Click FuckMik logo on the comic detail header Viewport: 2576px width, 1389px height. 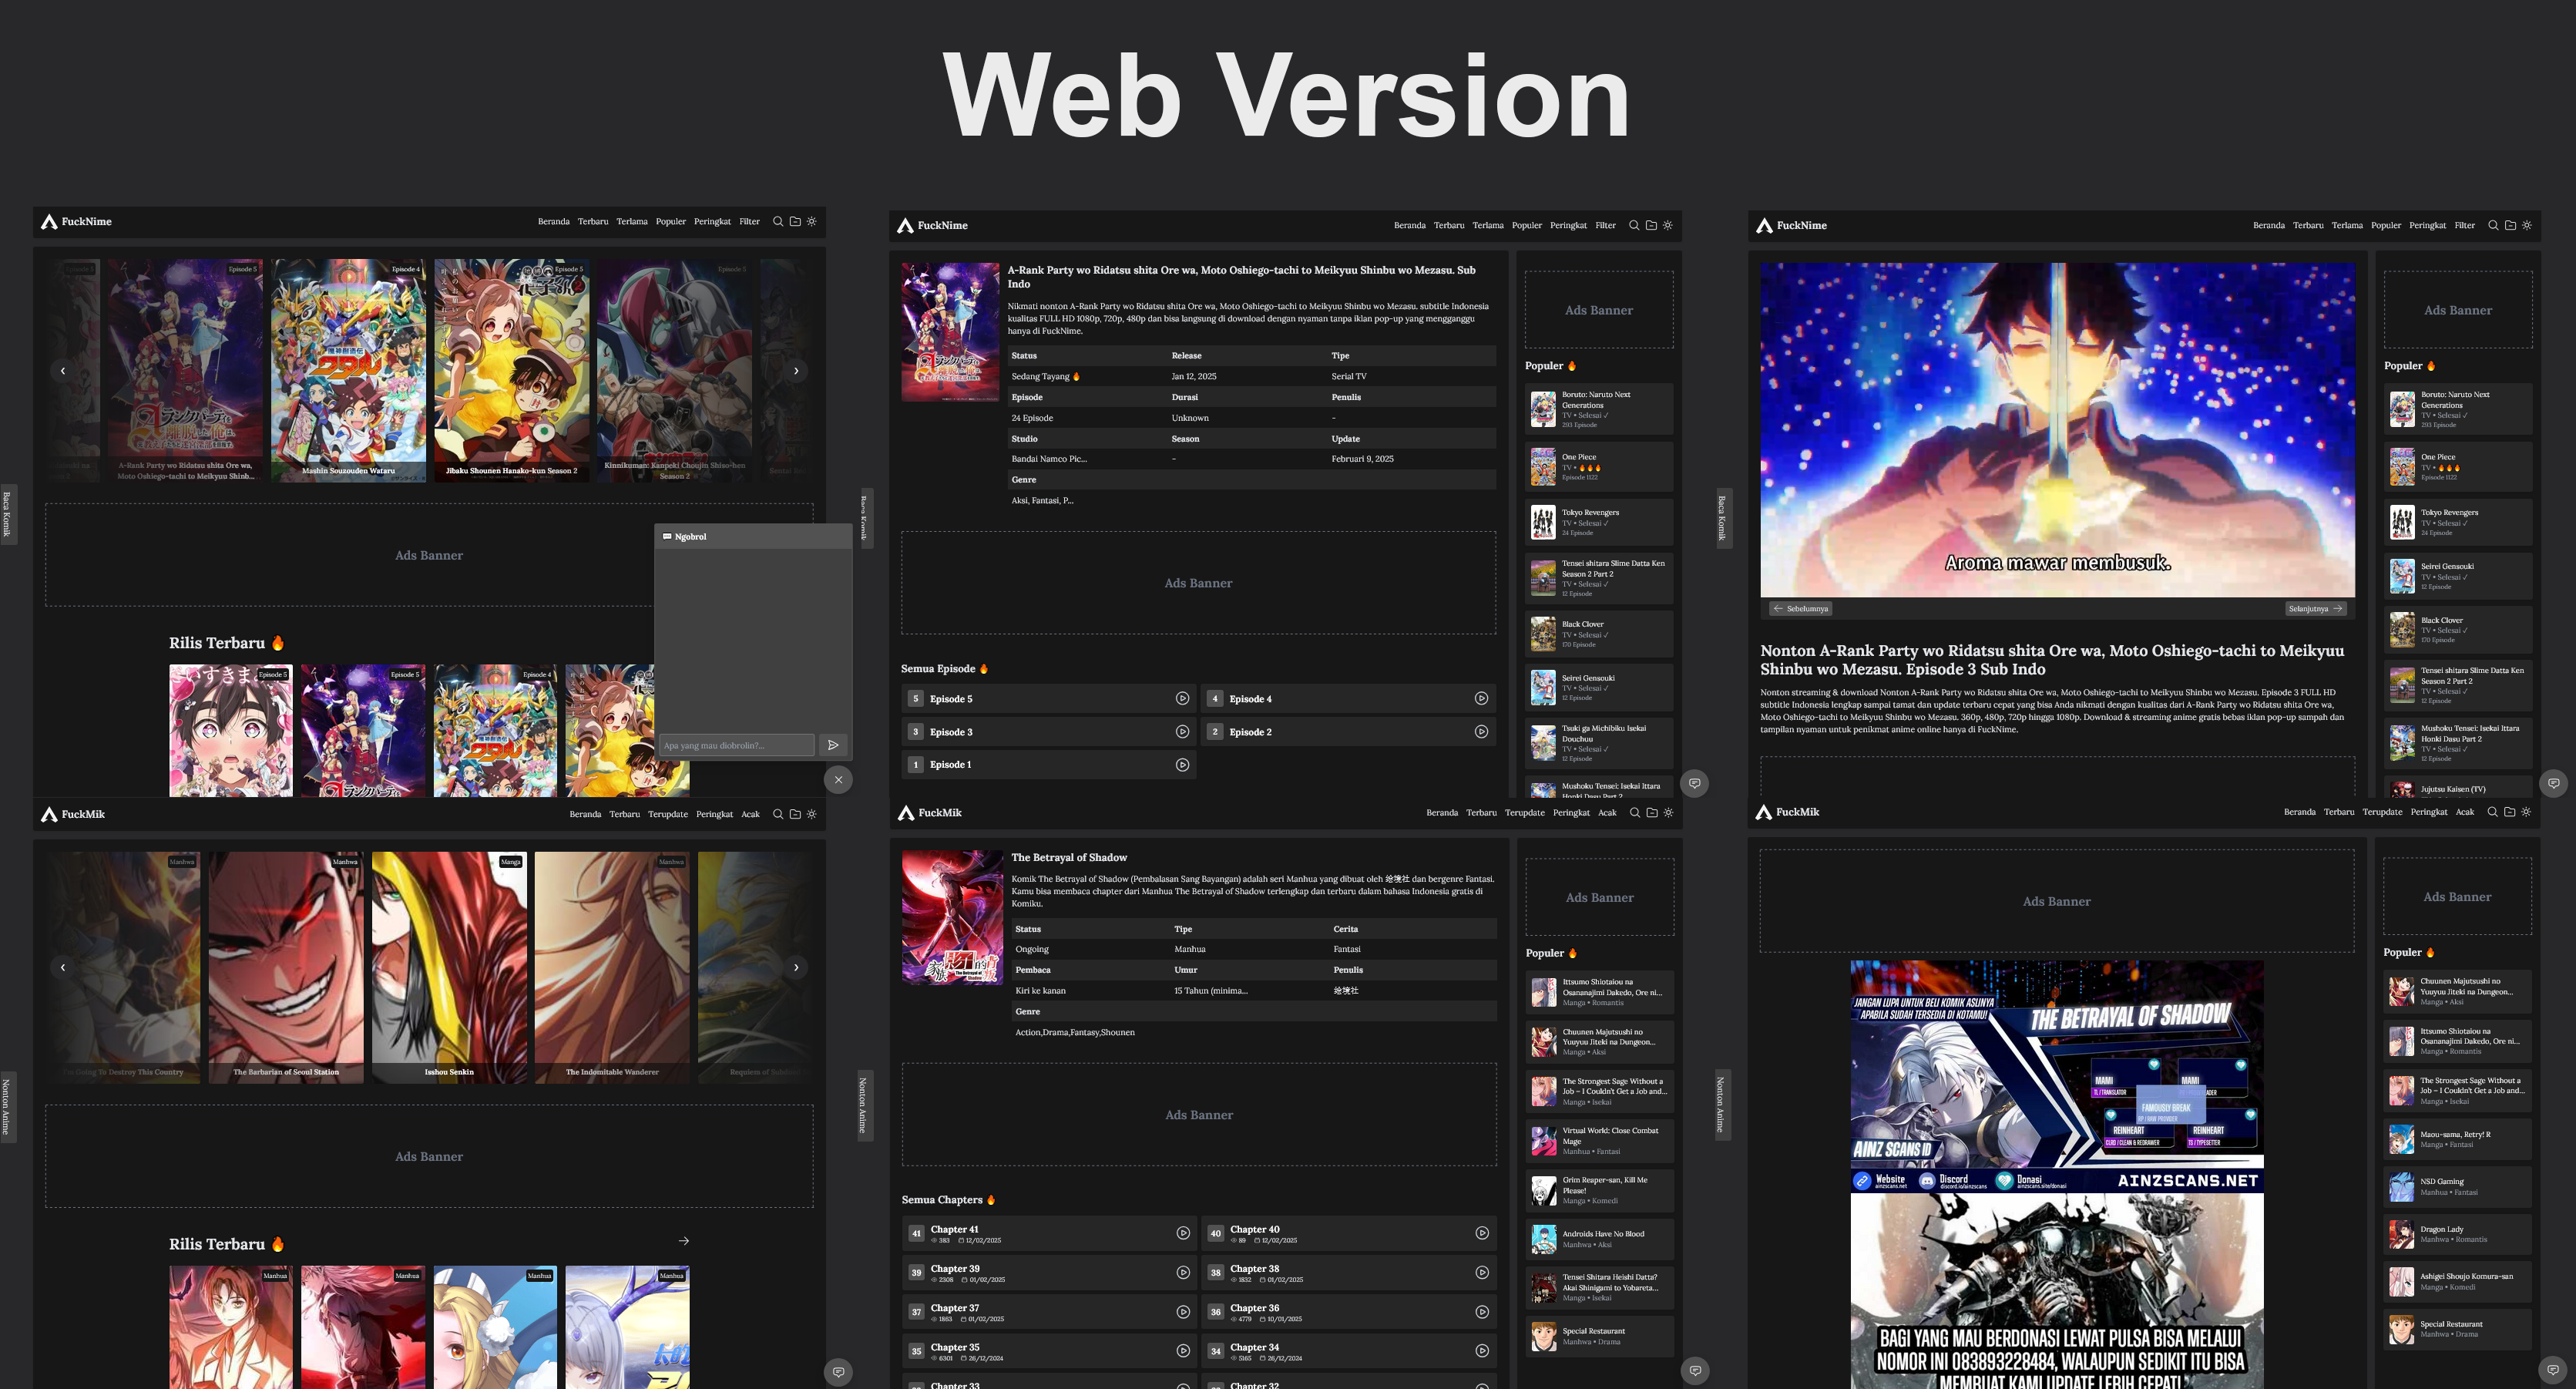click(929, 813)
